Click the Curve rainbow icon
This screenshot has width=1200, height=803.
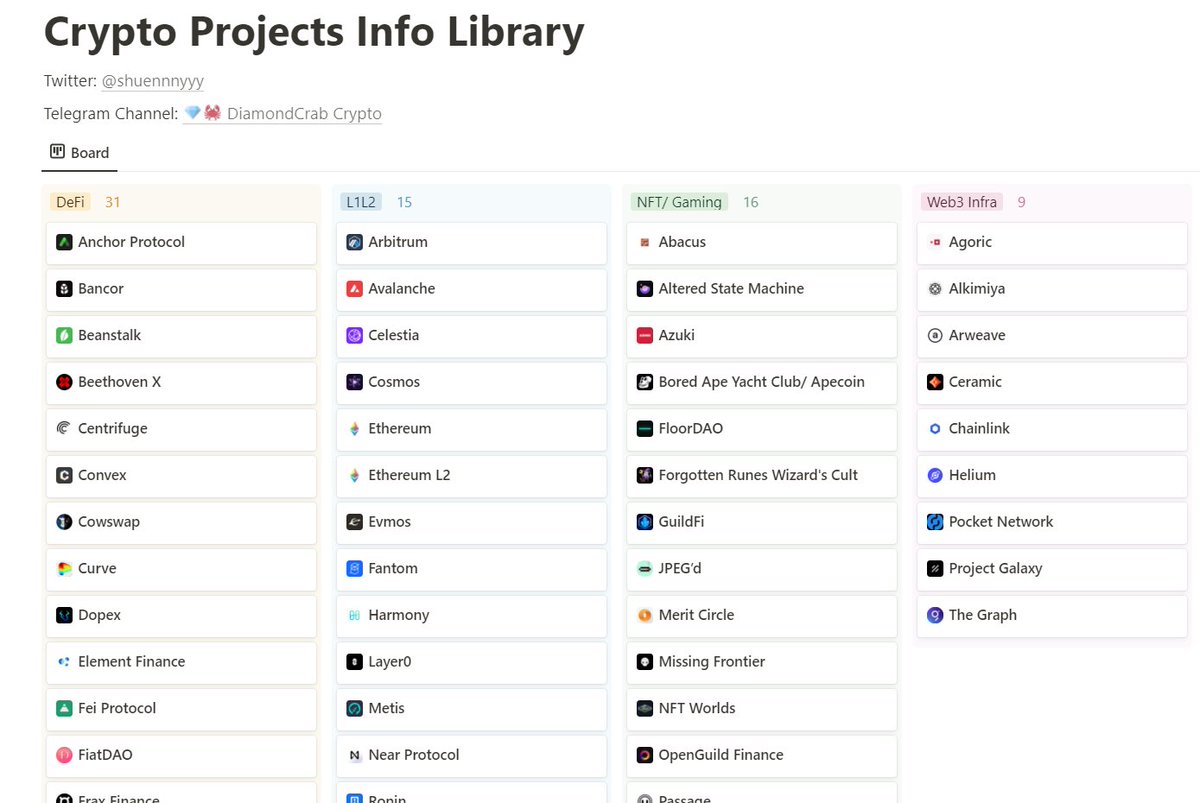[x=64, y=568]
